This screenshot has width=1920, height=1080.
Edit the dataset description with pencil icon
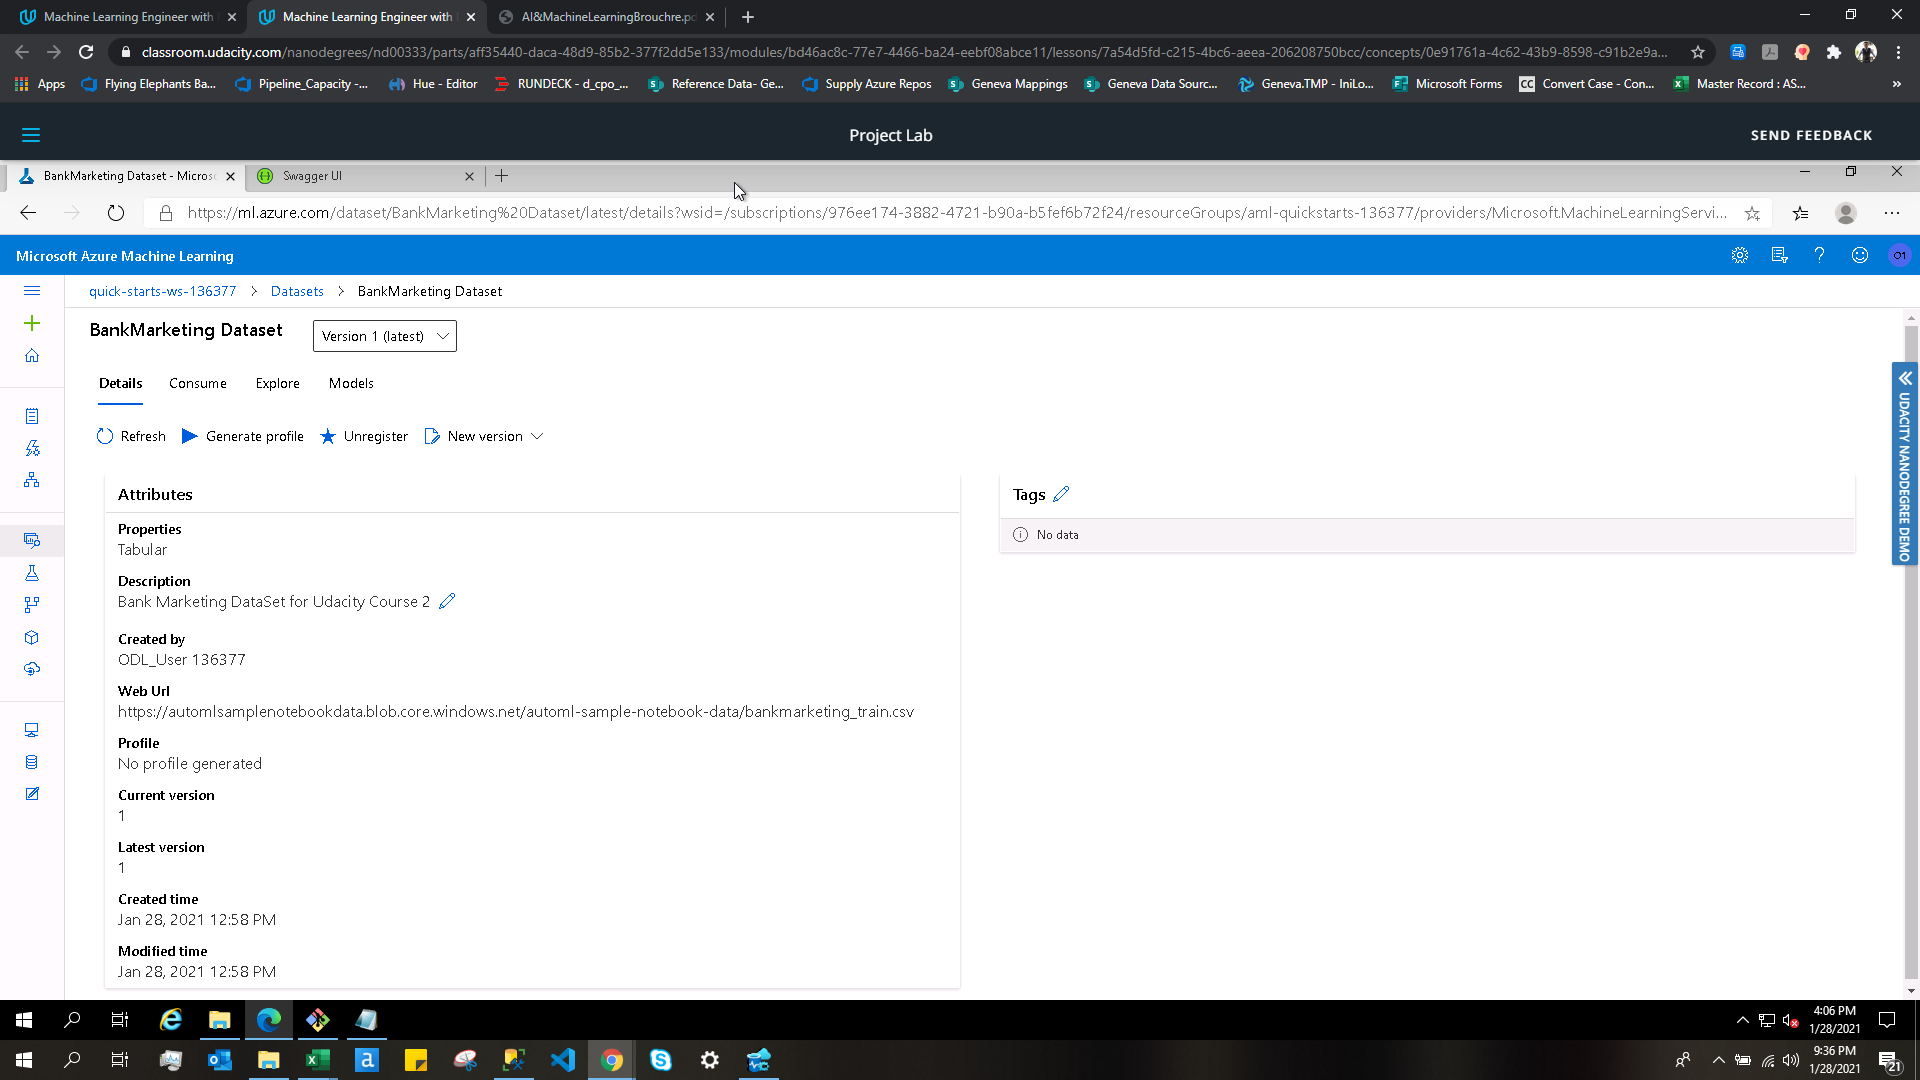(447, 601)
